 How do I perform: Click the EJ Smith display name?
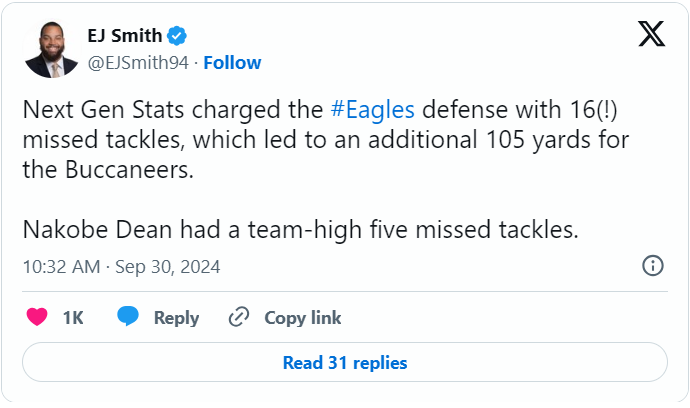coord(125,36)
